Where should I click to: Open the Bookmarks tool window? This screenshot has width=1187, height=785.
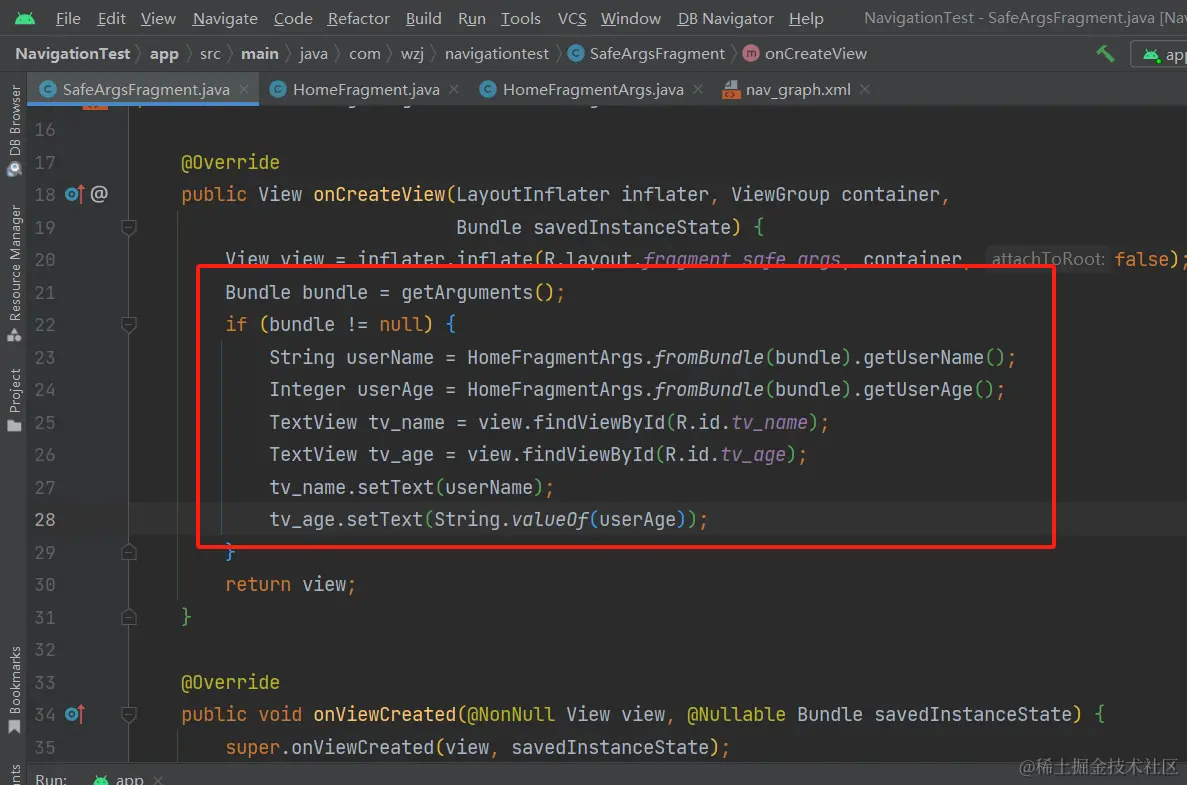[x=14, y=690]
